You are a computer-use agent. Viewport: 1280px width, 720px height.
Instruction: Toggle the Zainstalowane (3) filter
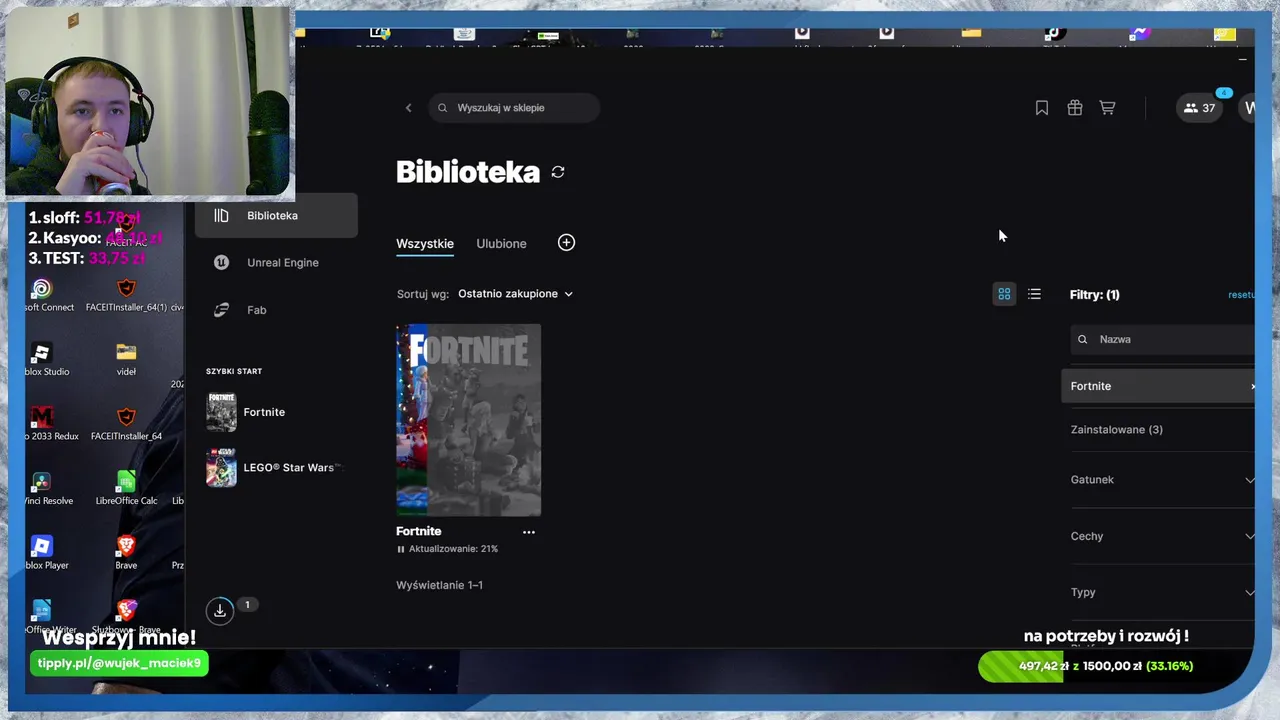(x=1116, y=430)
